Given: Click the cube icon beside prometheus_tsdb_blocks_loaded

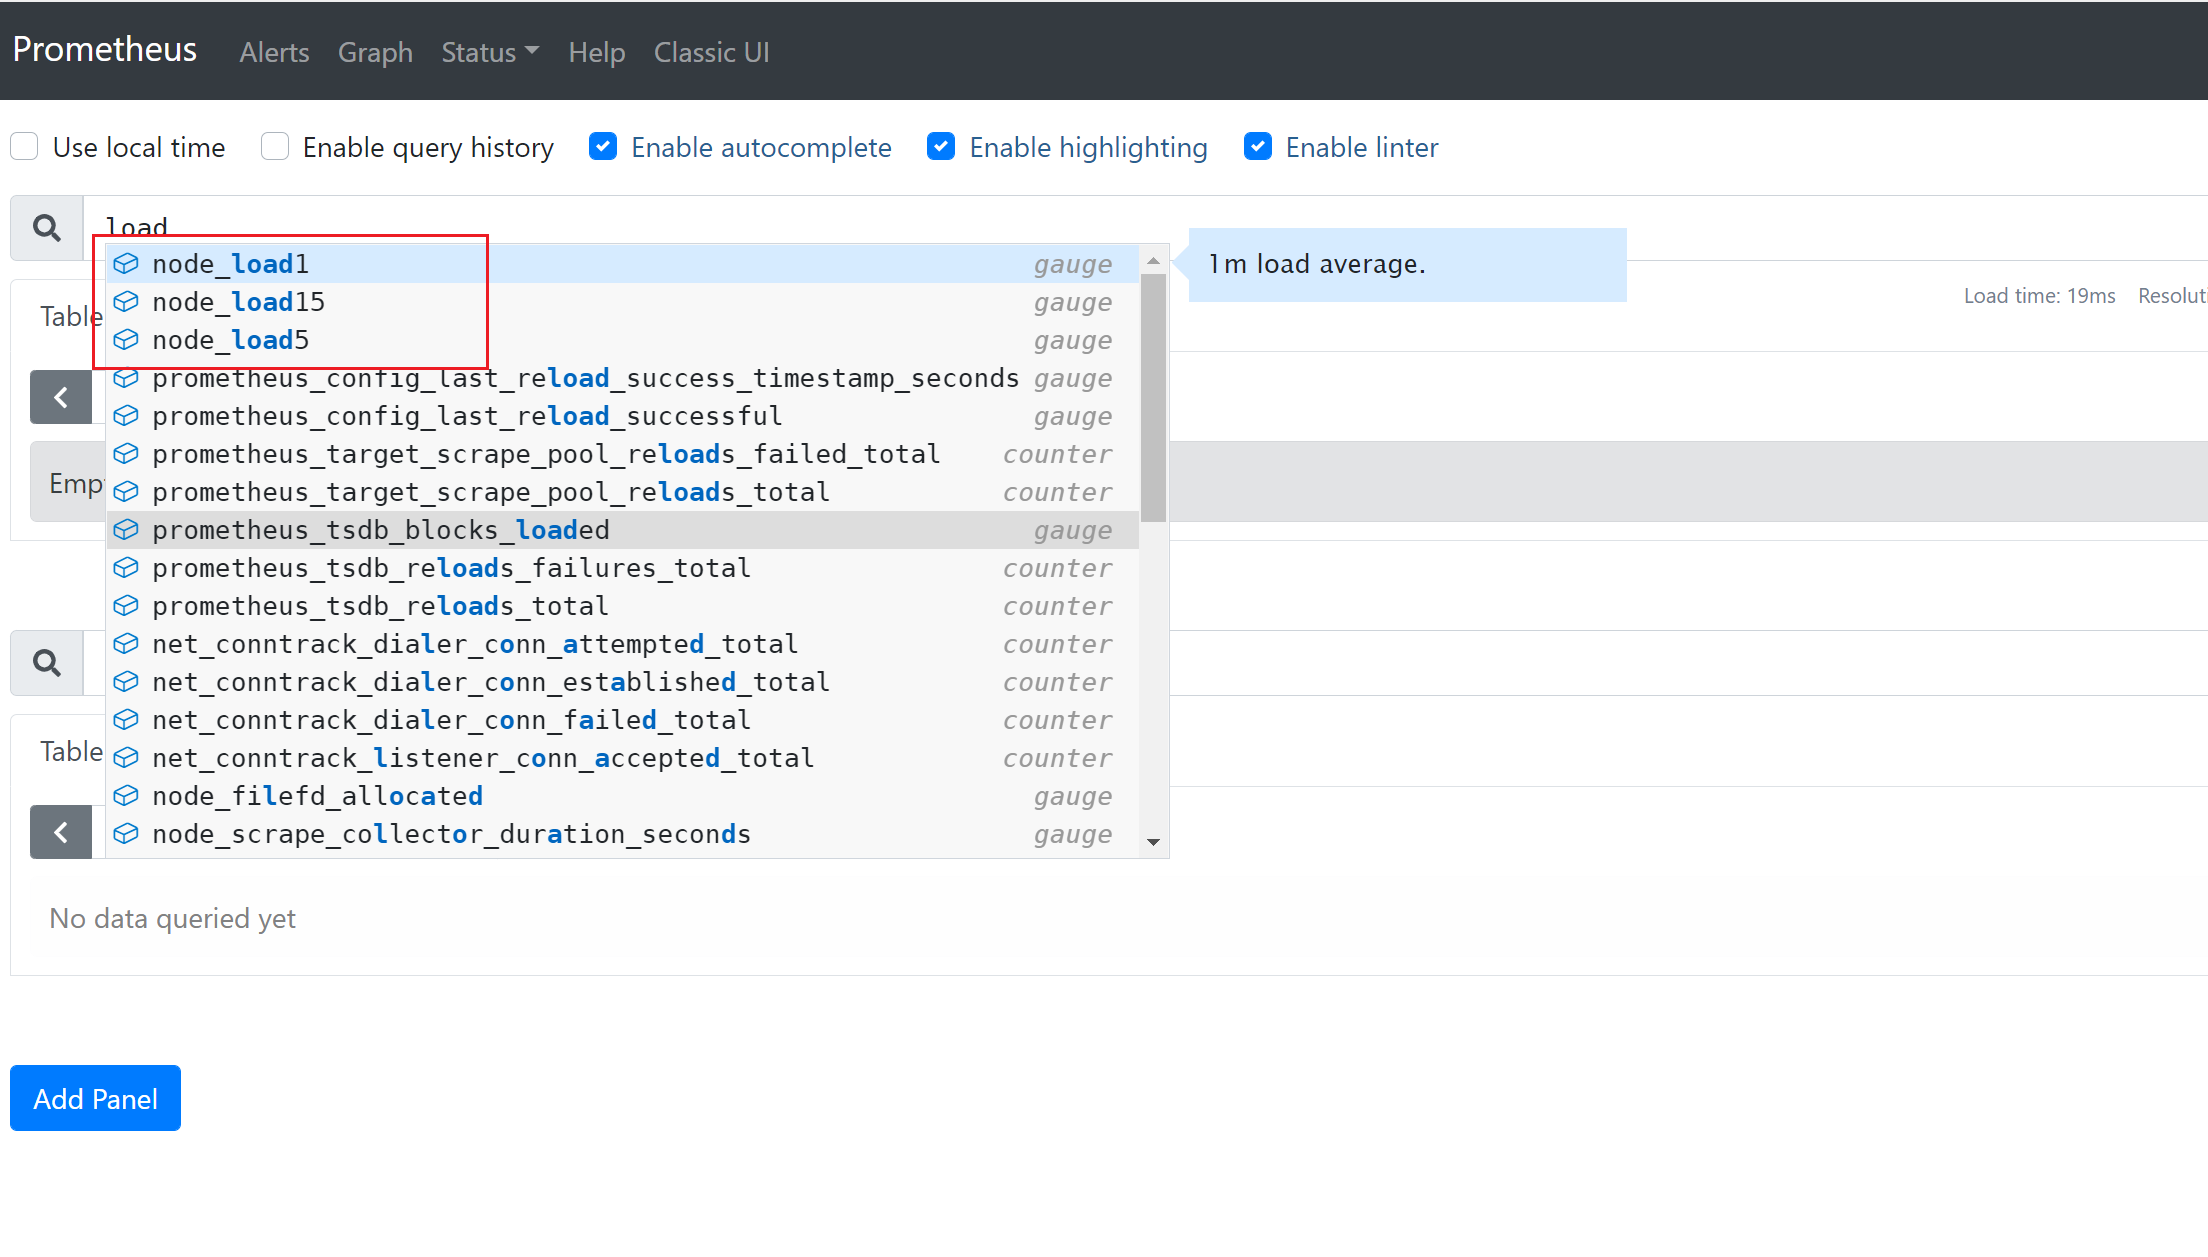Looking at the screenshot, I should pyautogui.click(x=126, y=530).
